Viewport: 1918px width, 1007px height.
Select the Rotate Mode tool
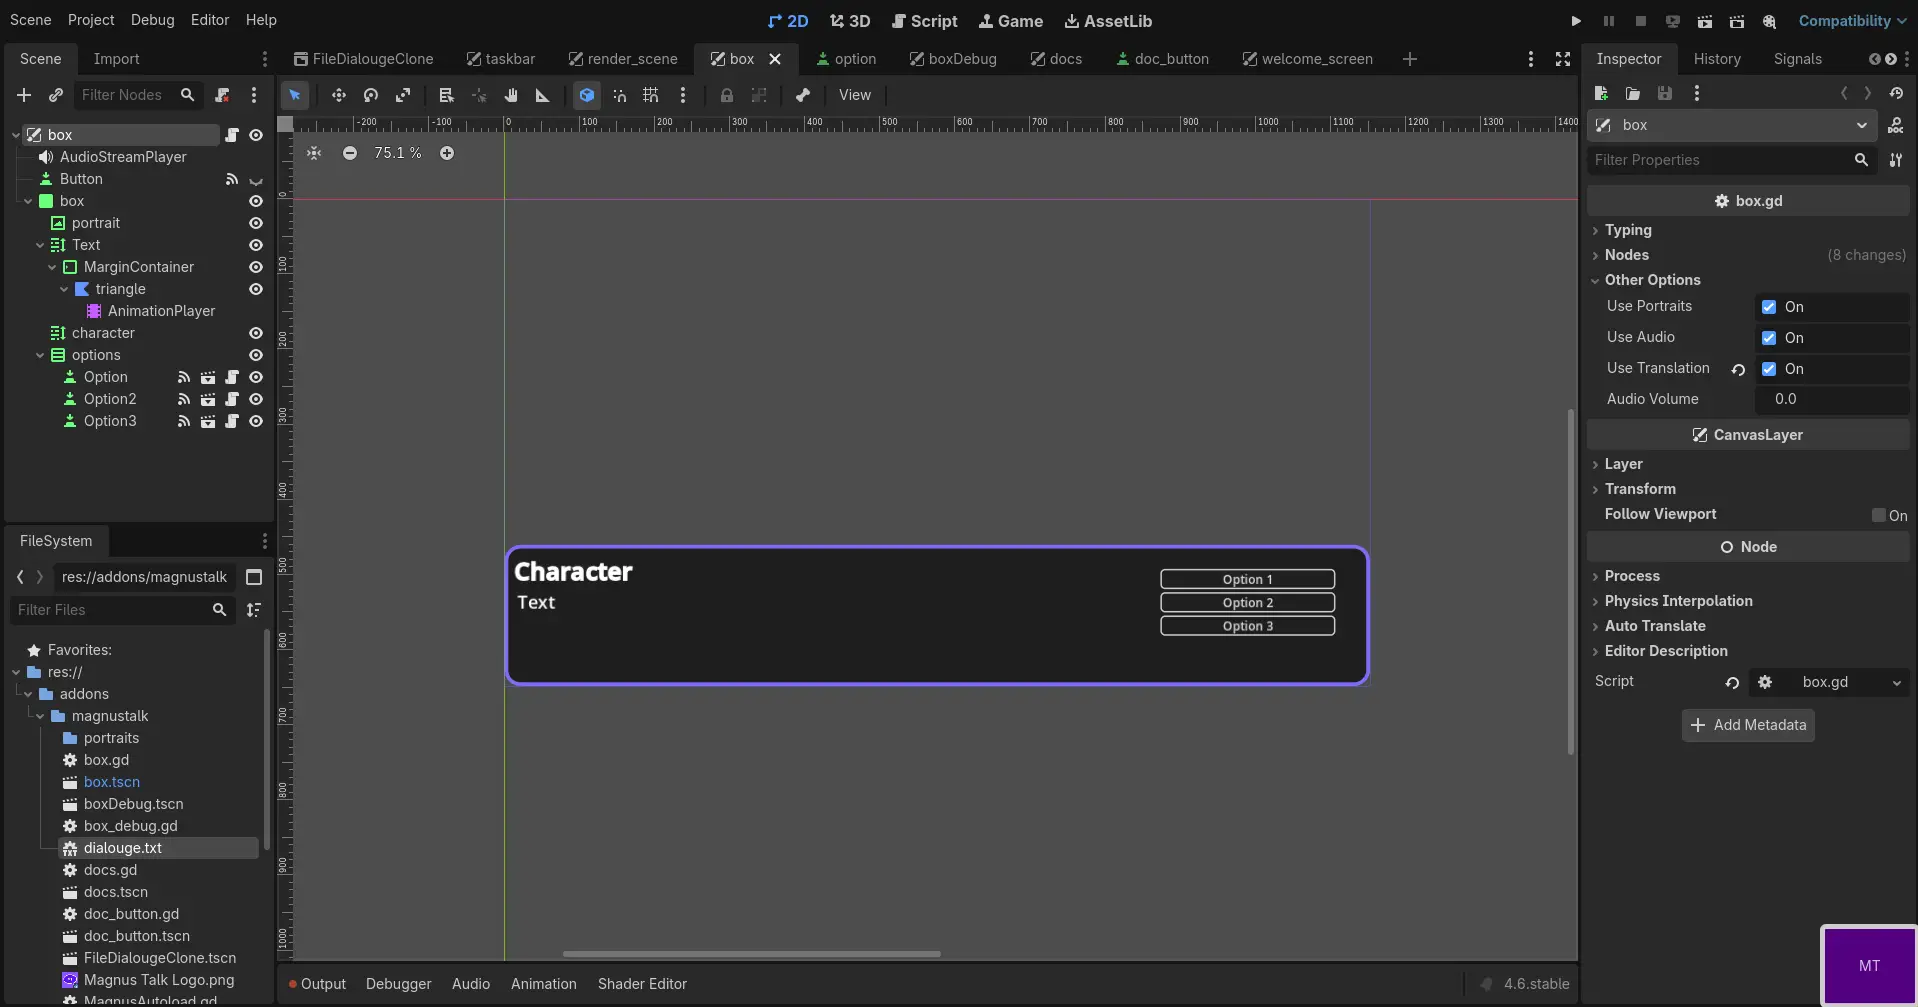(371, 95)
